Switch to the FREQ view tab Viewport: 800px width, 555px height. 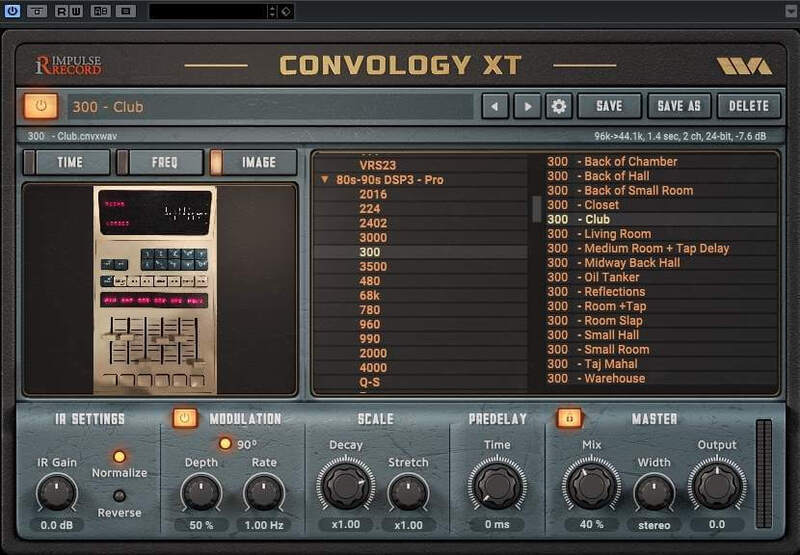[x=163, y=162]
